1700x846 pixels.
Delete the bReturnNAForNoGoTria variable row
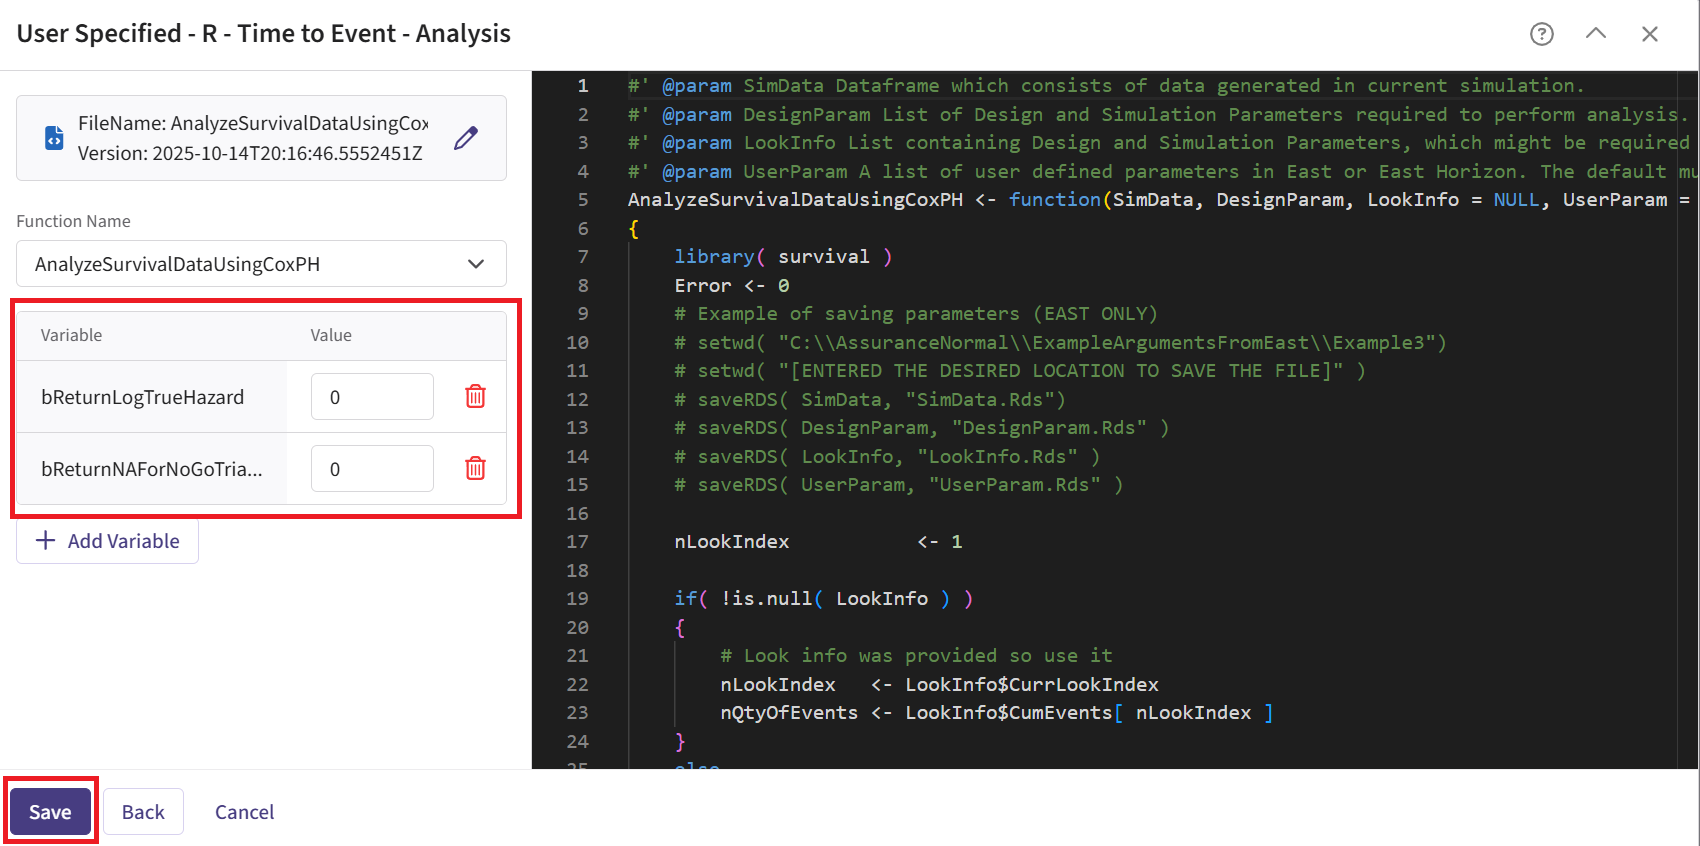click(475, 469)
